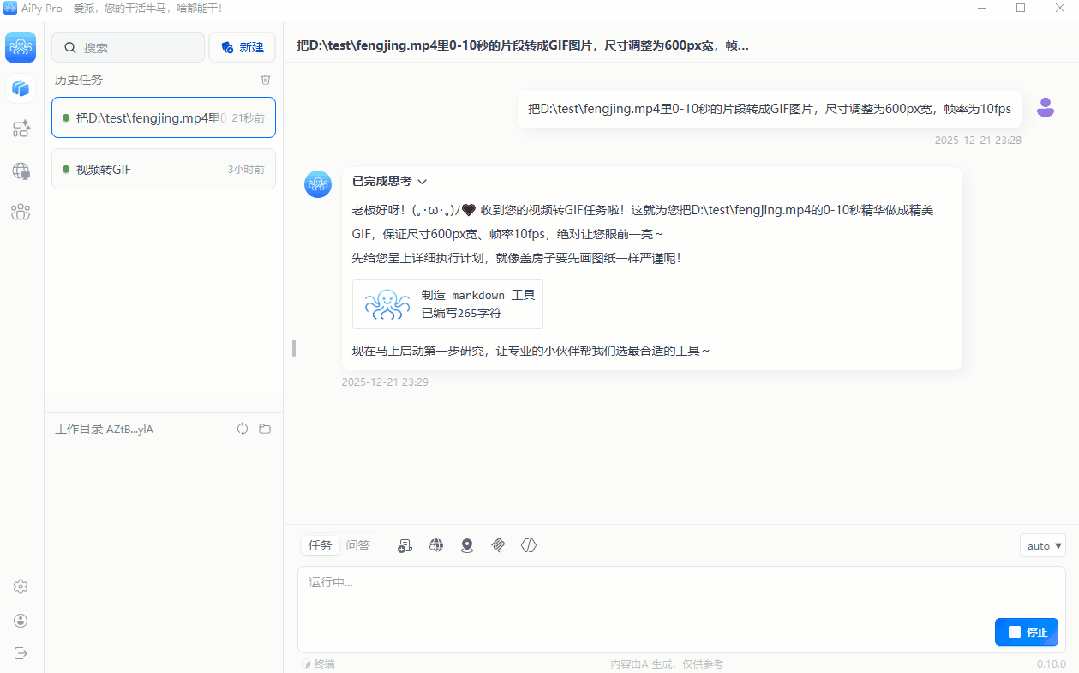Open the code snippet icon near input
Viewport: 1079px width, 673px height.
529,545
